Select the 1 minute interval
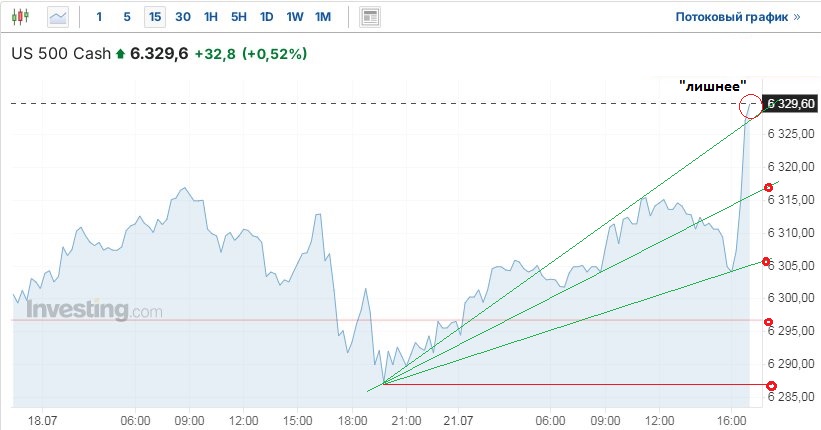821x430 pixels. [x=99, y=17]
